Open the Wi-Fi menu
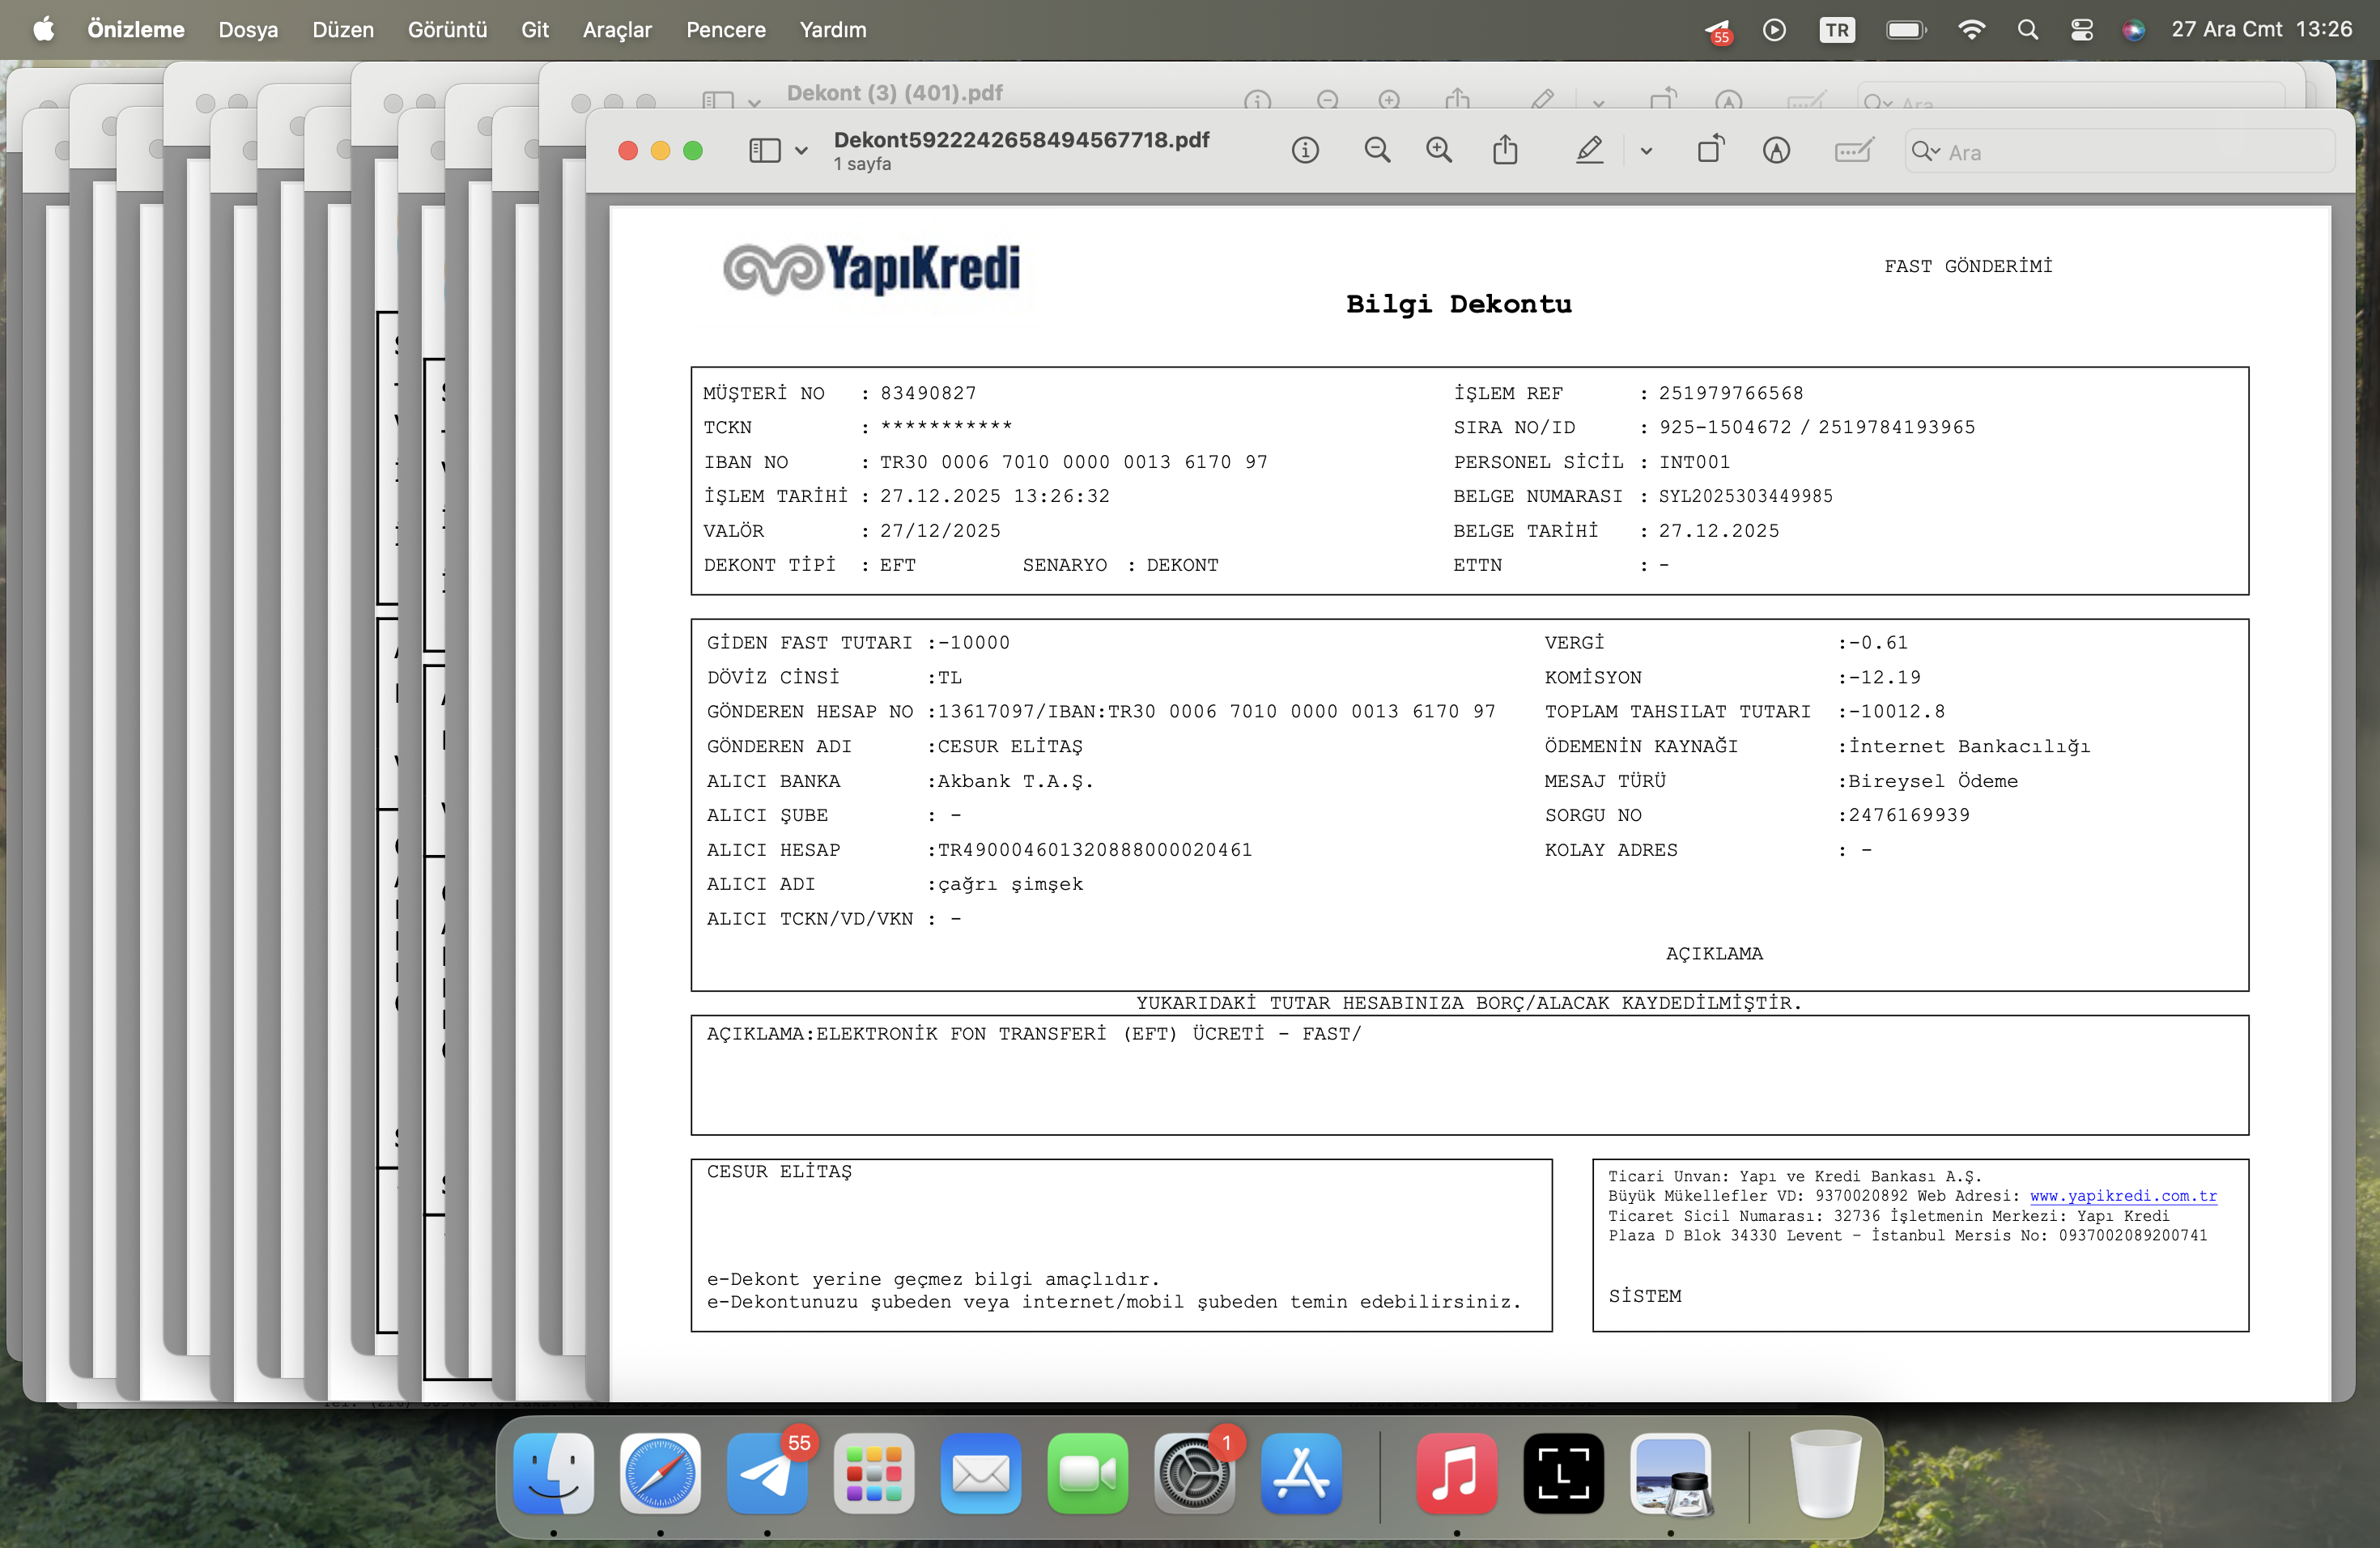Screen dimensions: 2380x1548 tap(1971, 30)
